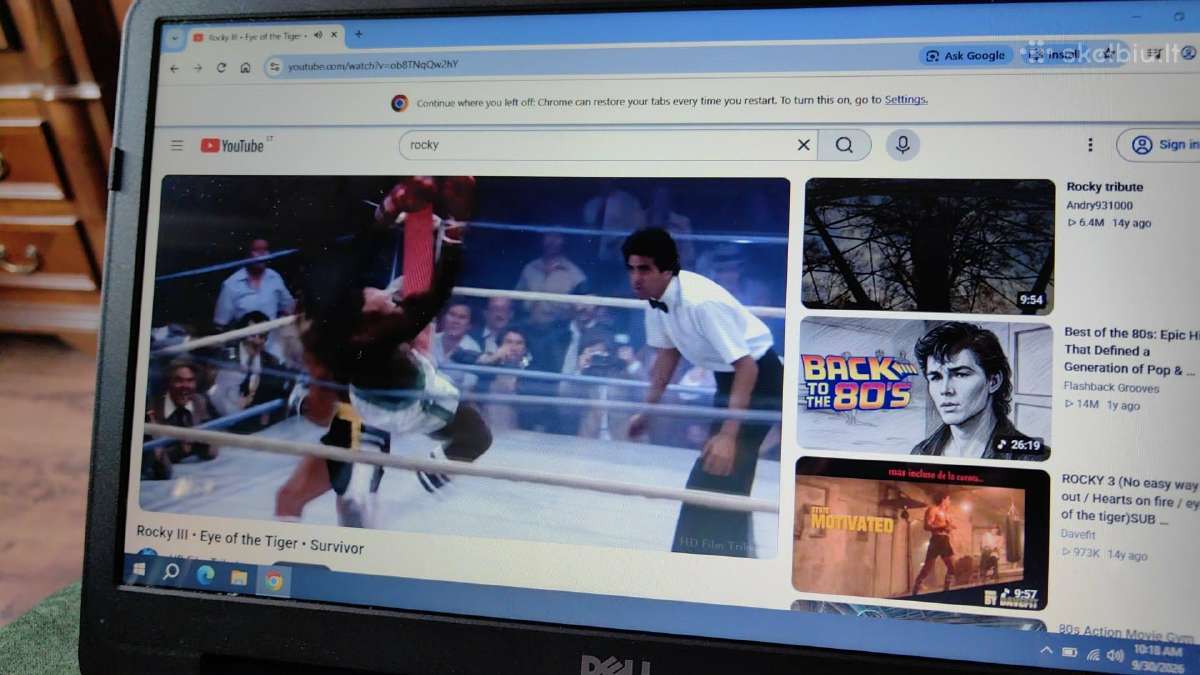Click the Chrome address bar URL
The width and height of the screenshot is (1200, 675).
click(x=373, y=66)
